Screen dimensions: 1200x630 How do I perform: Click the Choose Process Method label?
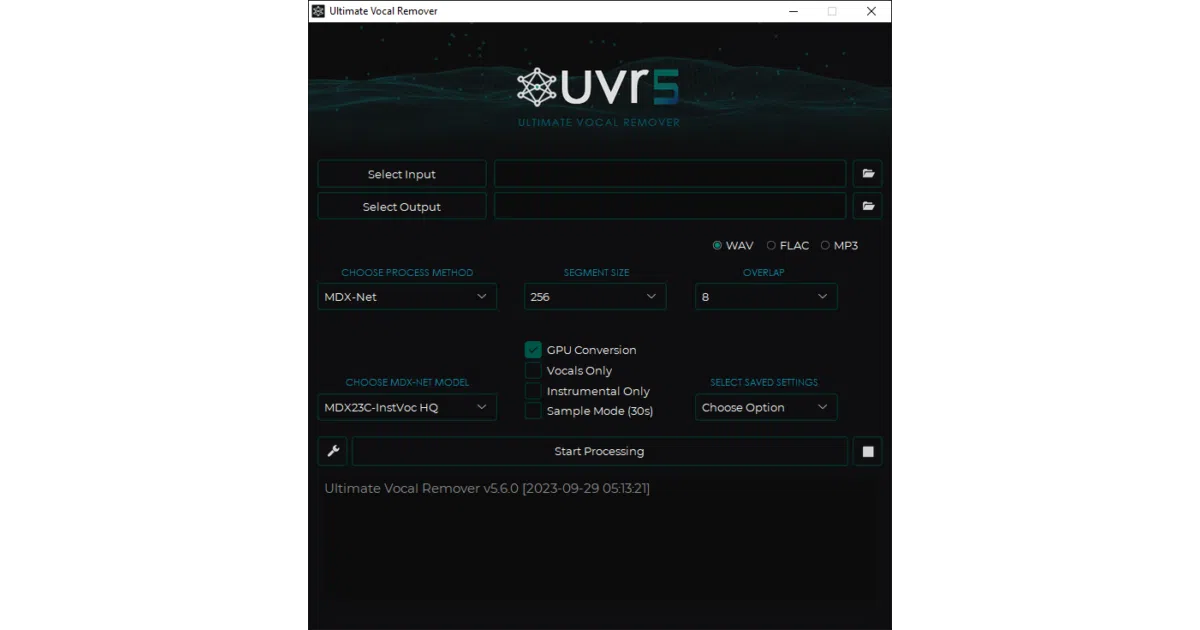(x=407, y=272)
